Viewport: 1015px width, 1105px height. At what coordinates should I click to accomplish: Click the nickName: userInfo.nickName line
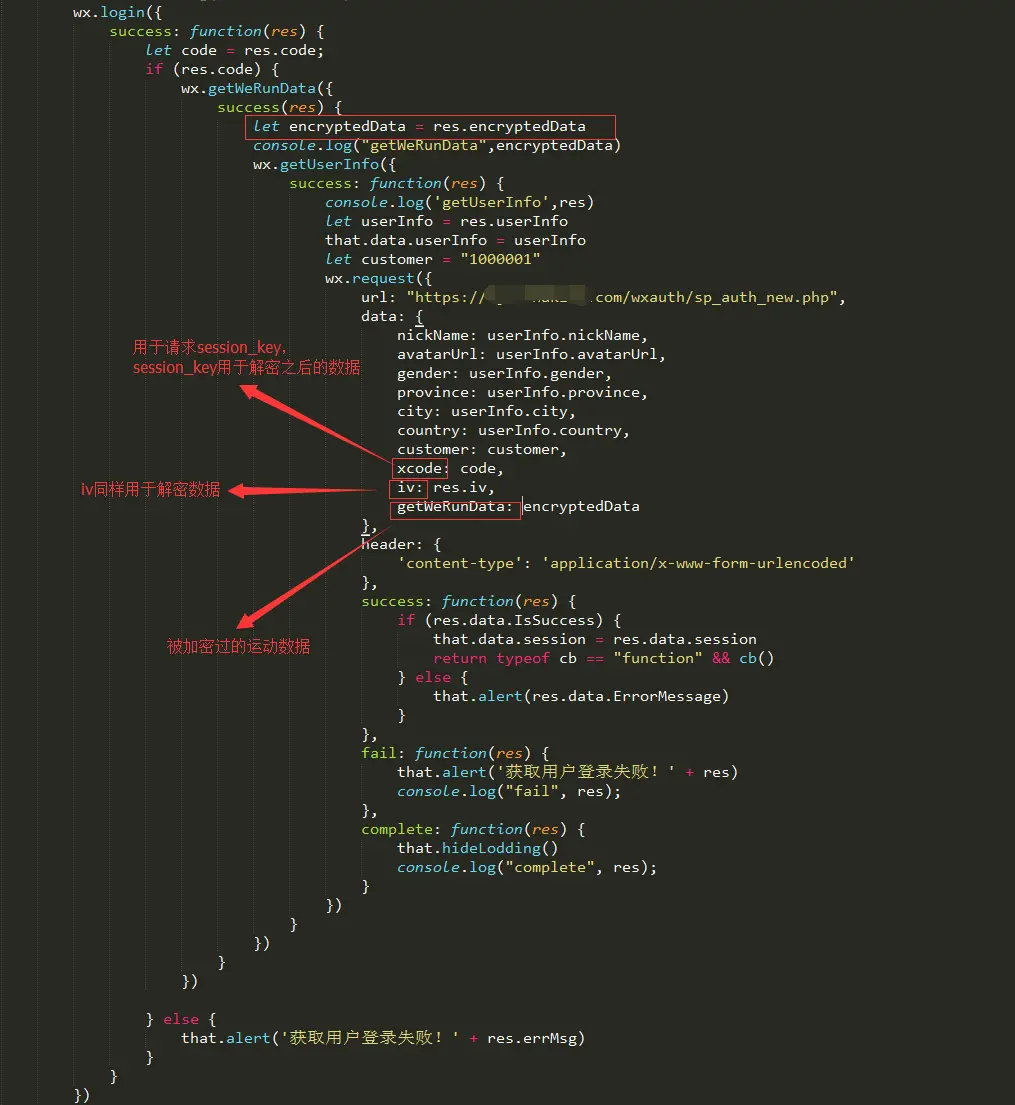point(522,335)
